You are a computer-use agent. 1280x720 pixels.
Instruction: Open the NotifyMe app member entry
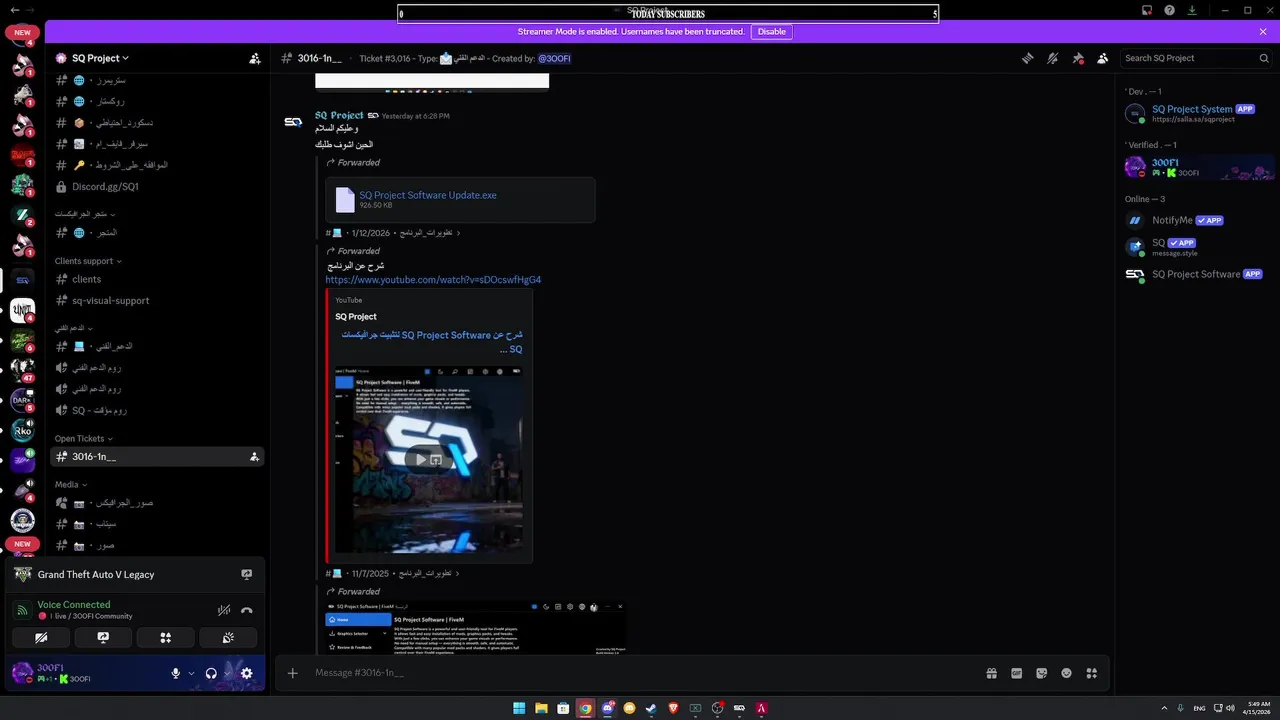[1198, 220]
